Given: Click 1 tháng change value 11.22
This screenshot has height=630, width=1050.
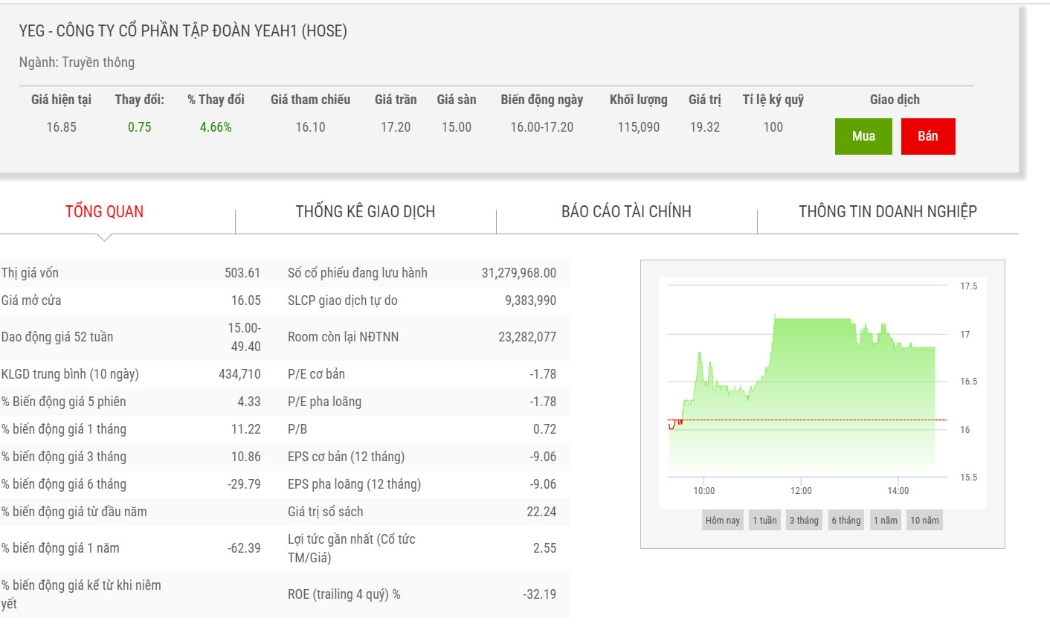Looking at the screenshot, I should click(x=246, y=429).
